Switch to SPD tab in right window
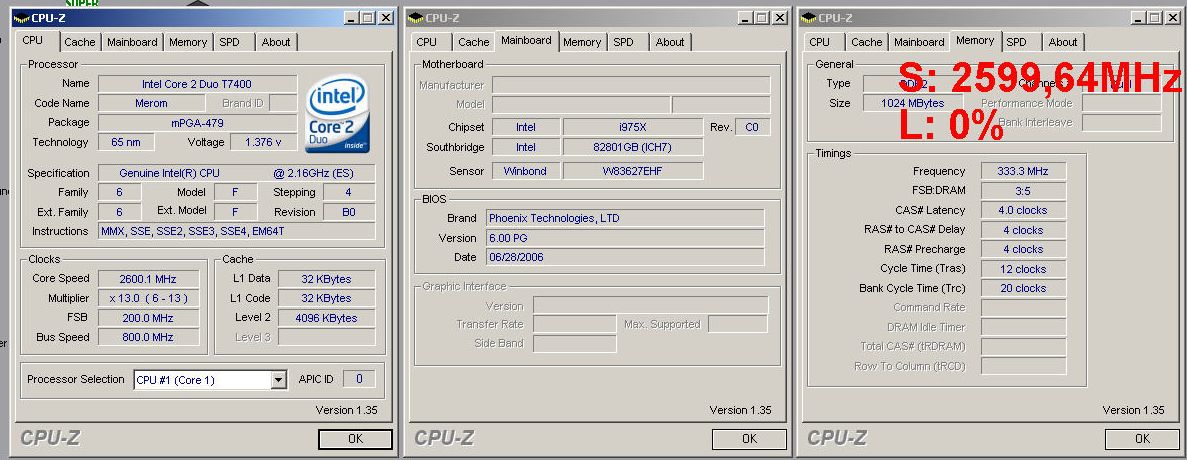 pyautogui.click(x=1017, y=42)
